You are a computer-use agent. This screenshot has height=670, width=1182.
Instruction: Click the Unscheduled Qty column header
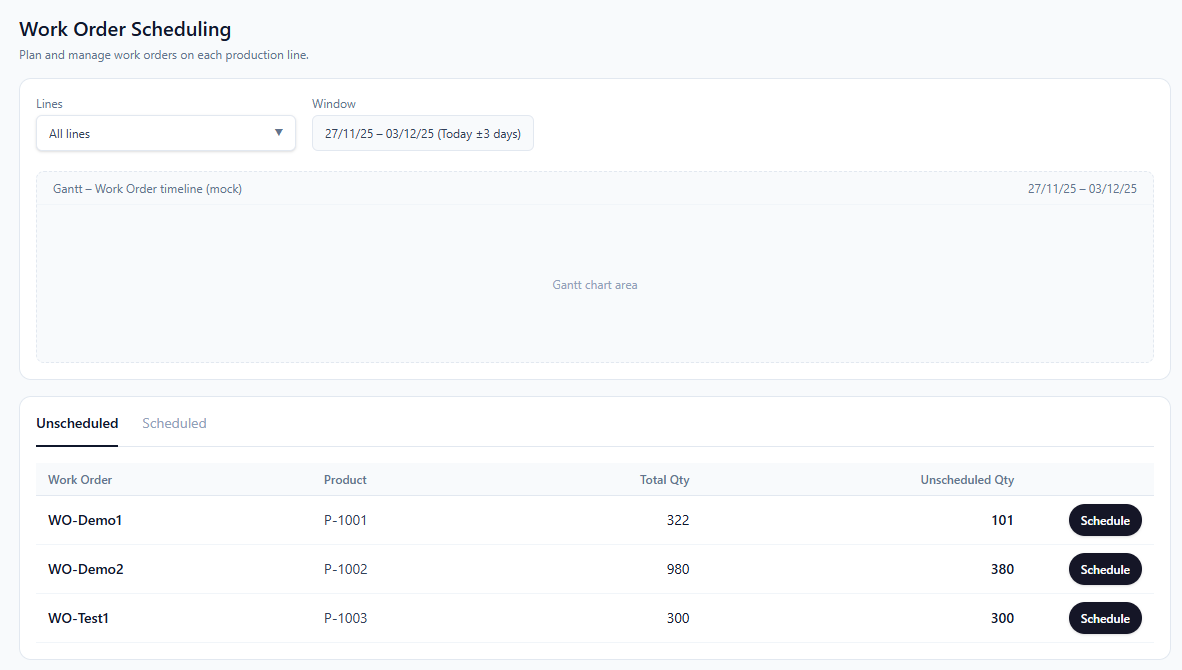(x=966, y=480)
